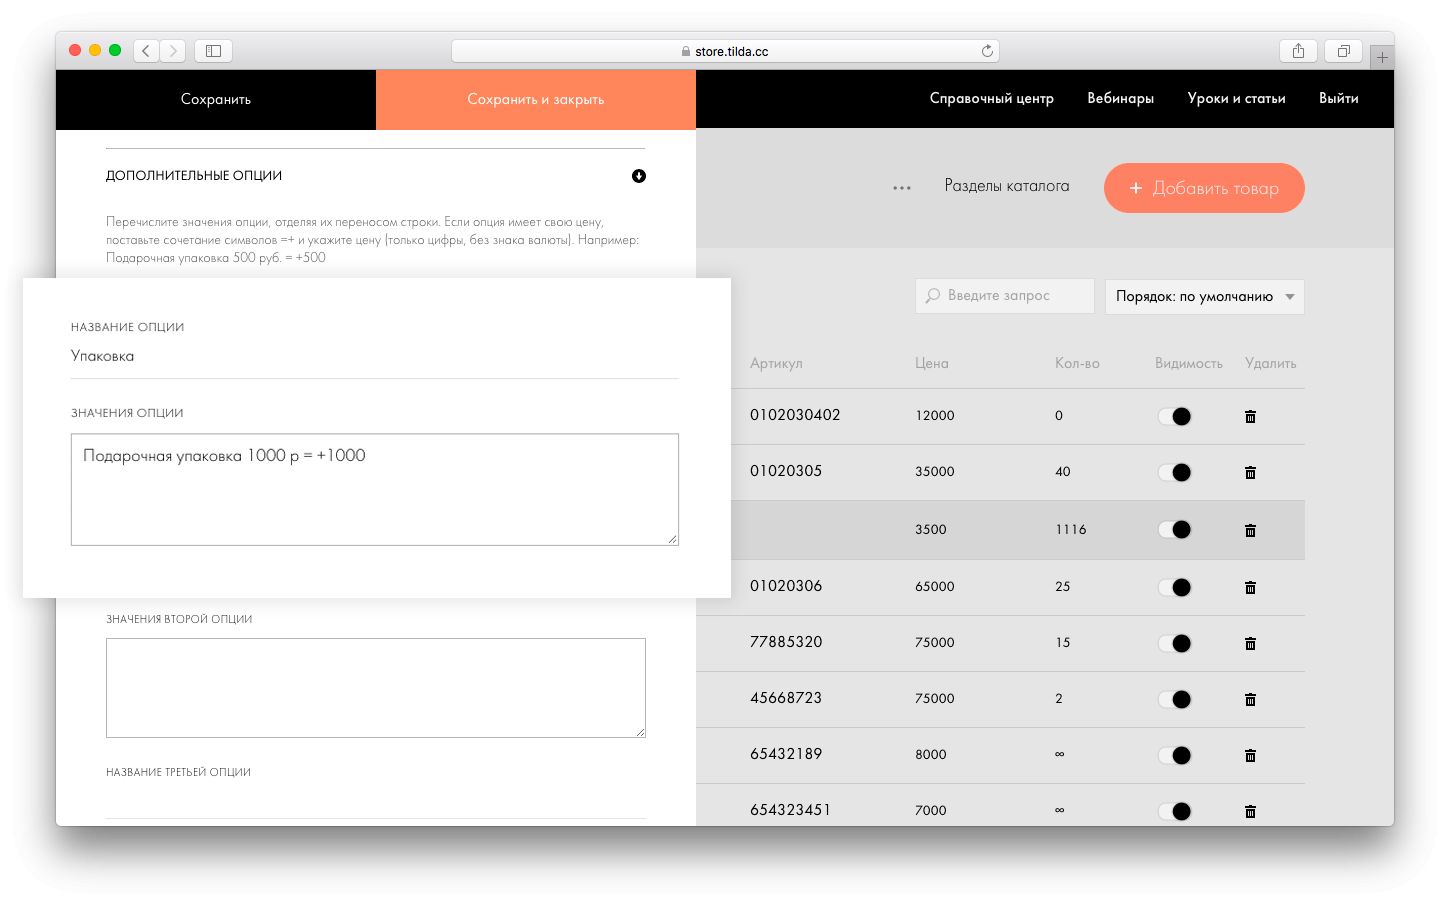Toggle visibility for product 45668723
The width and height of the screenshot is (1450, 906).
point(1175,699)
